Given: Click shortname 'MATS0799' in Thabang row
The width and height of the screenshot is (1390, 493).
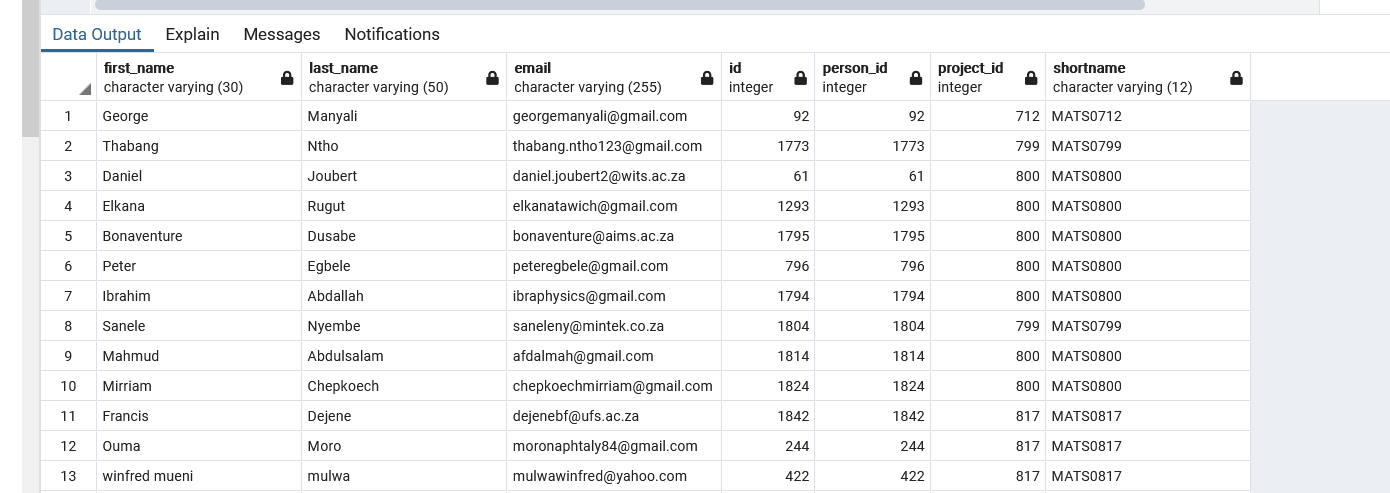Looking at the screenshot, I should click(1148, 146).
